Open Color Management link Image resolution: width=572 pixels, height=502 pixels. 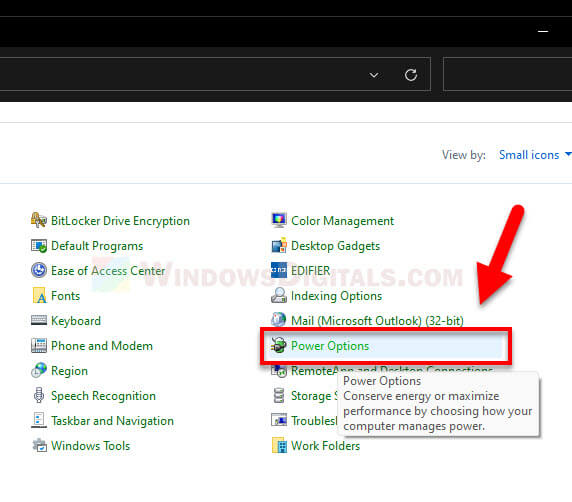343,221
